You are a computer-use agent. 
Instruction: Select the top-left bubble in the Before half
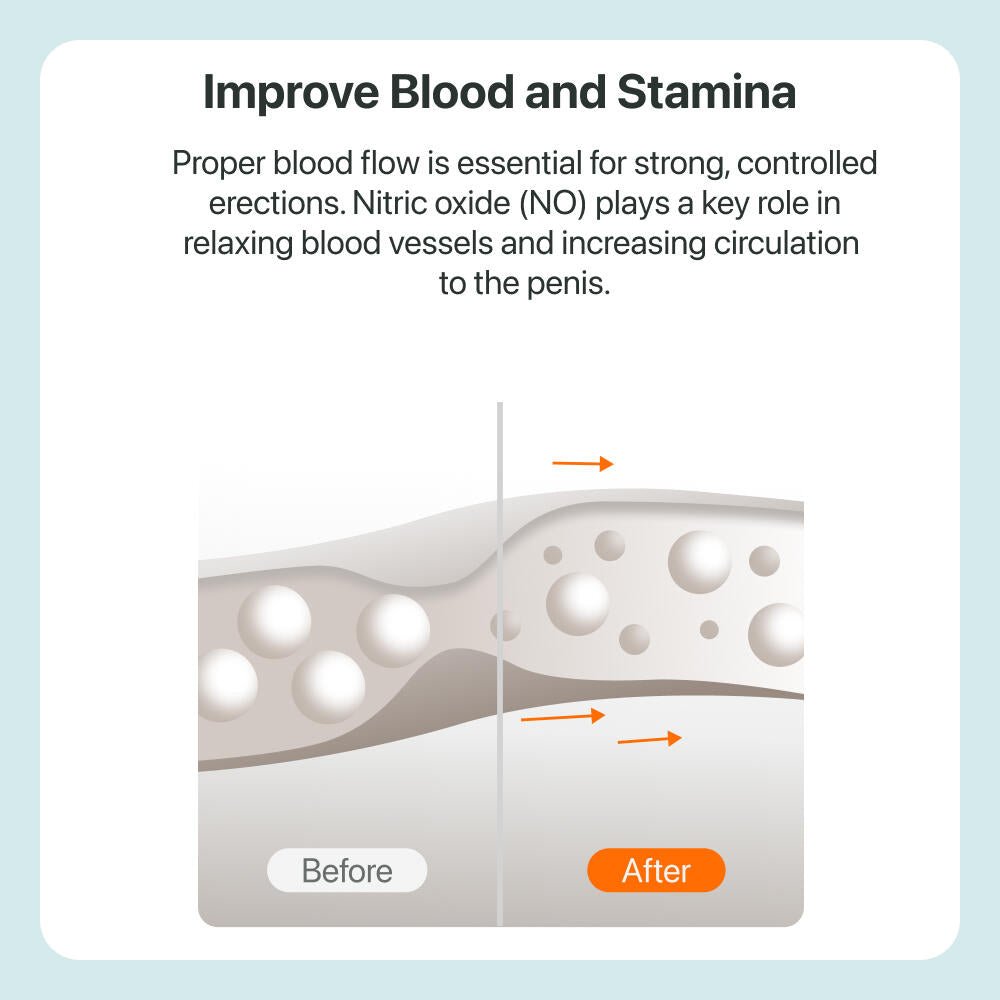tap(274, 622)
